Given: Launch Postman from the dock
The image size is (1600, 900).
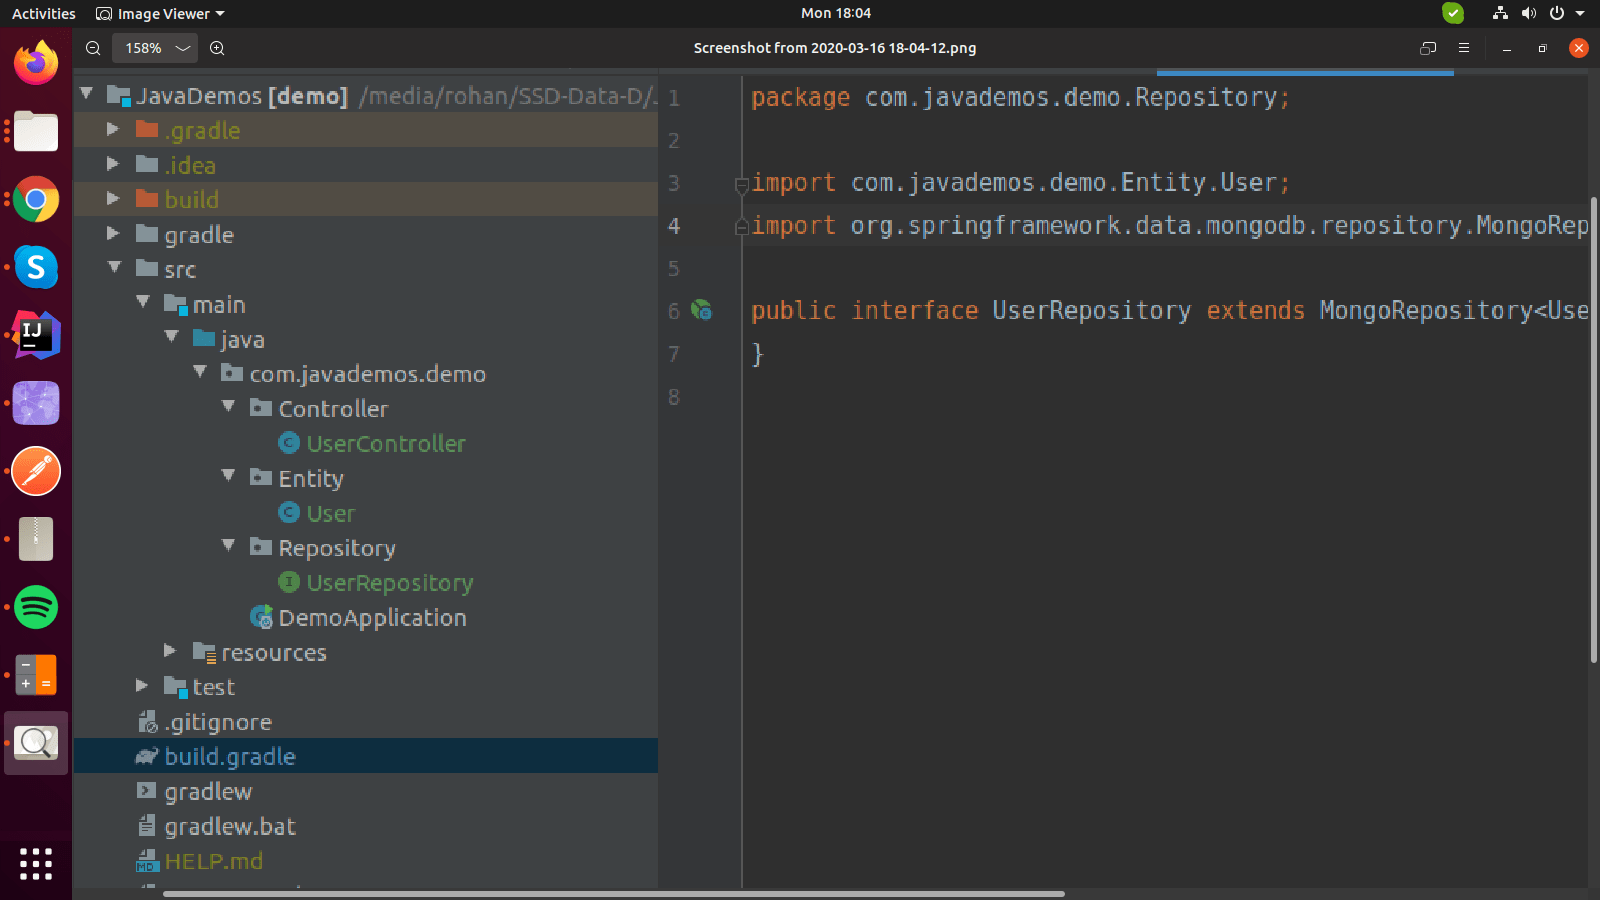Looking at the screenshot, I should click(36, 471).
